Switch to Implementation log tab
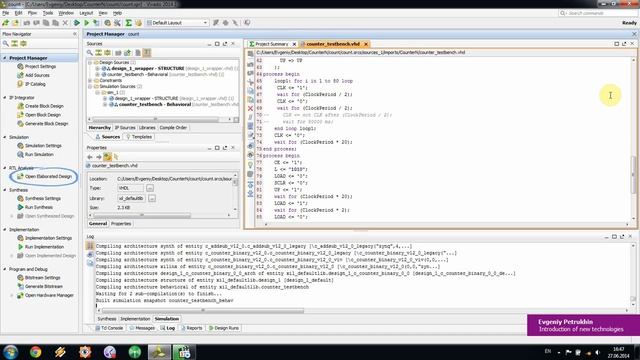The width and height of the screenshot is (640, 360). click(x=135, y=319)
